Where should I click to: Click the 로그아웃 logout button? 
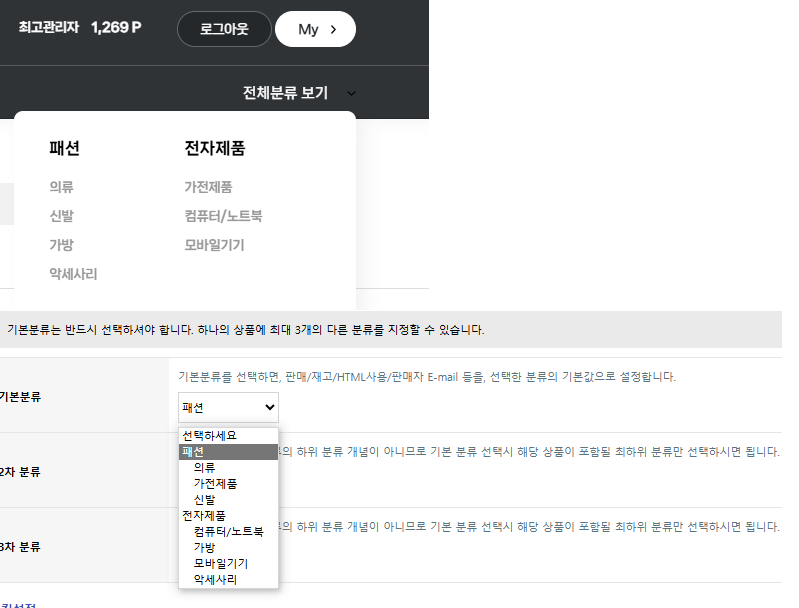[x=224, y=29]
